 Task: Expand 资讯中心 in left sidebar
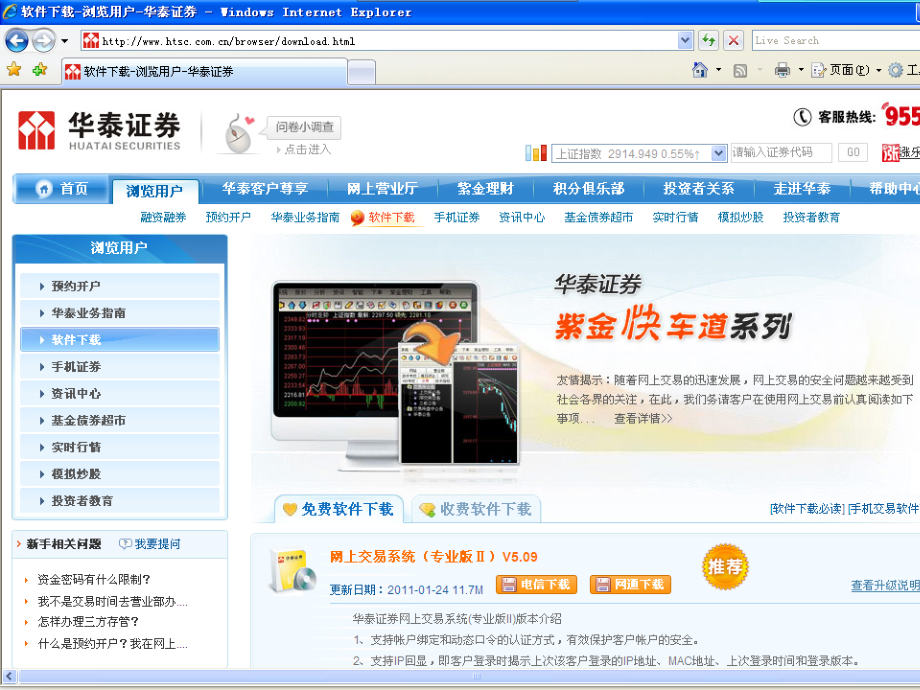[x=120, y=393]
